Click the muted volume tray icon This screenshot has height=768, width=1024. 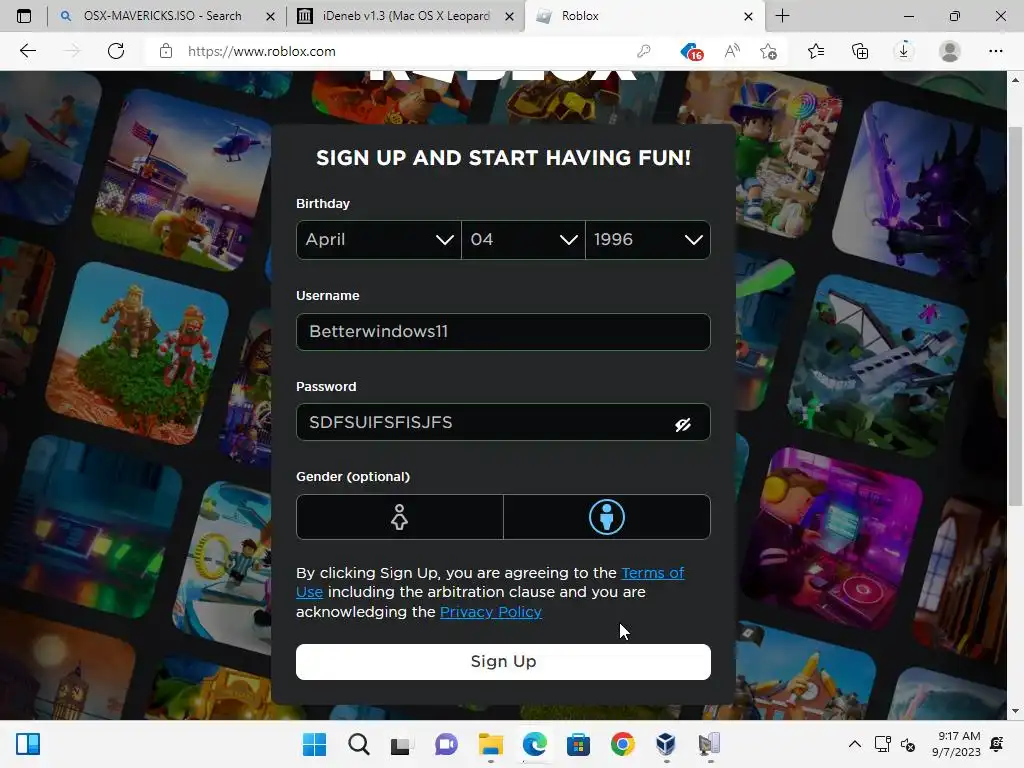tap(908, 744)
